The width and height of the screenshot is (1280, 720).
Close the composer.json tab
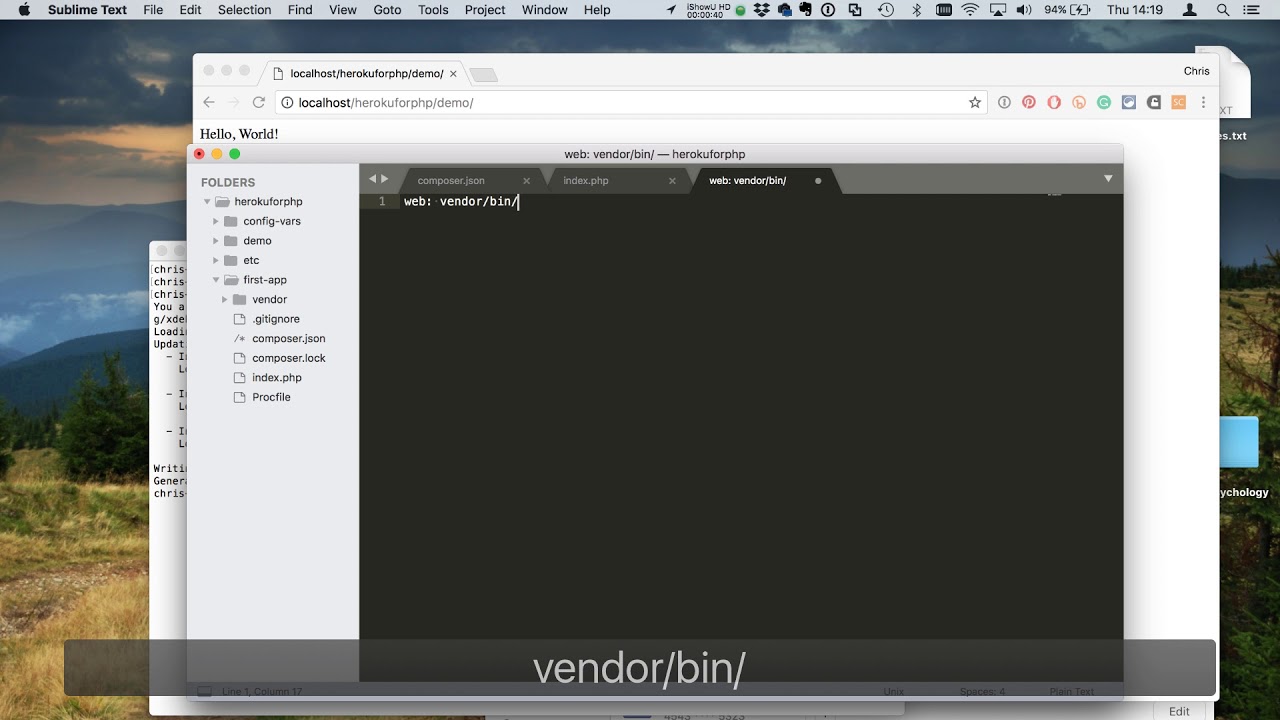tap(526, 181)
